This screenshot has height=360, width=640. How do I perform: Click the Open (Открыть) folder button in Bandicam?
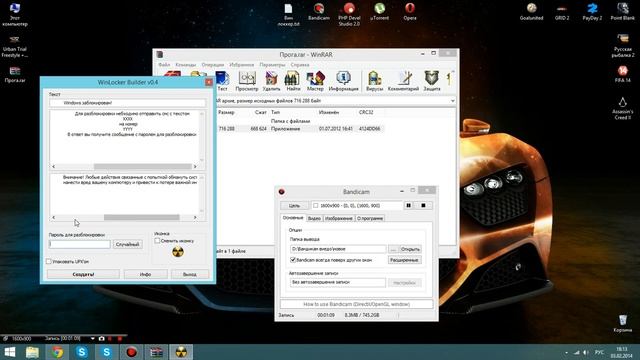point(410,249)
